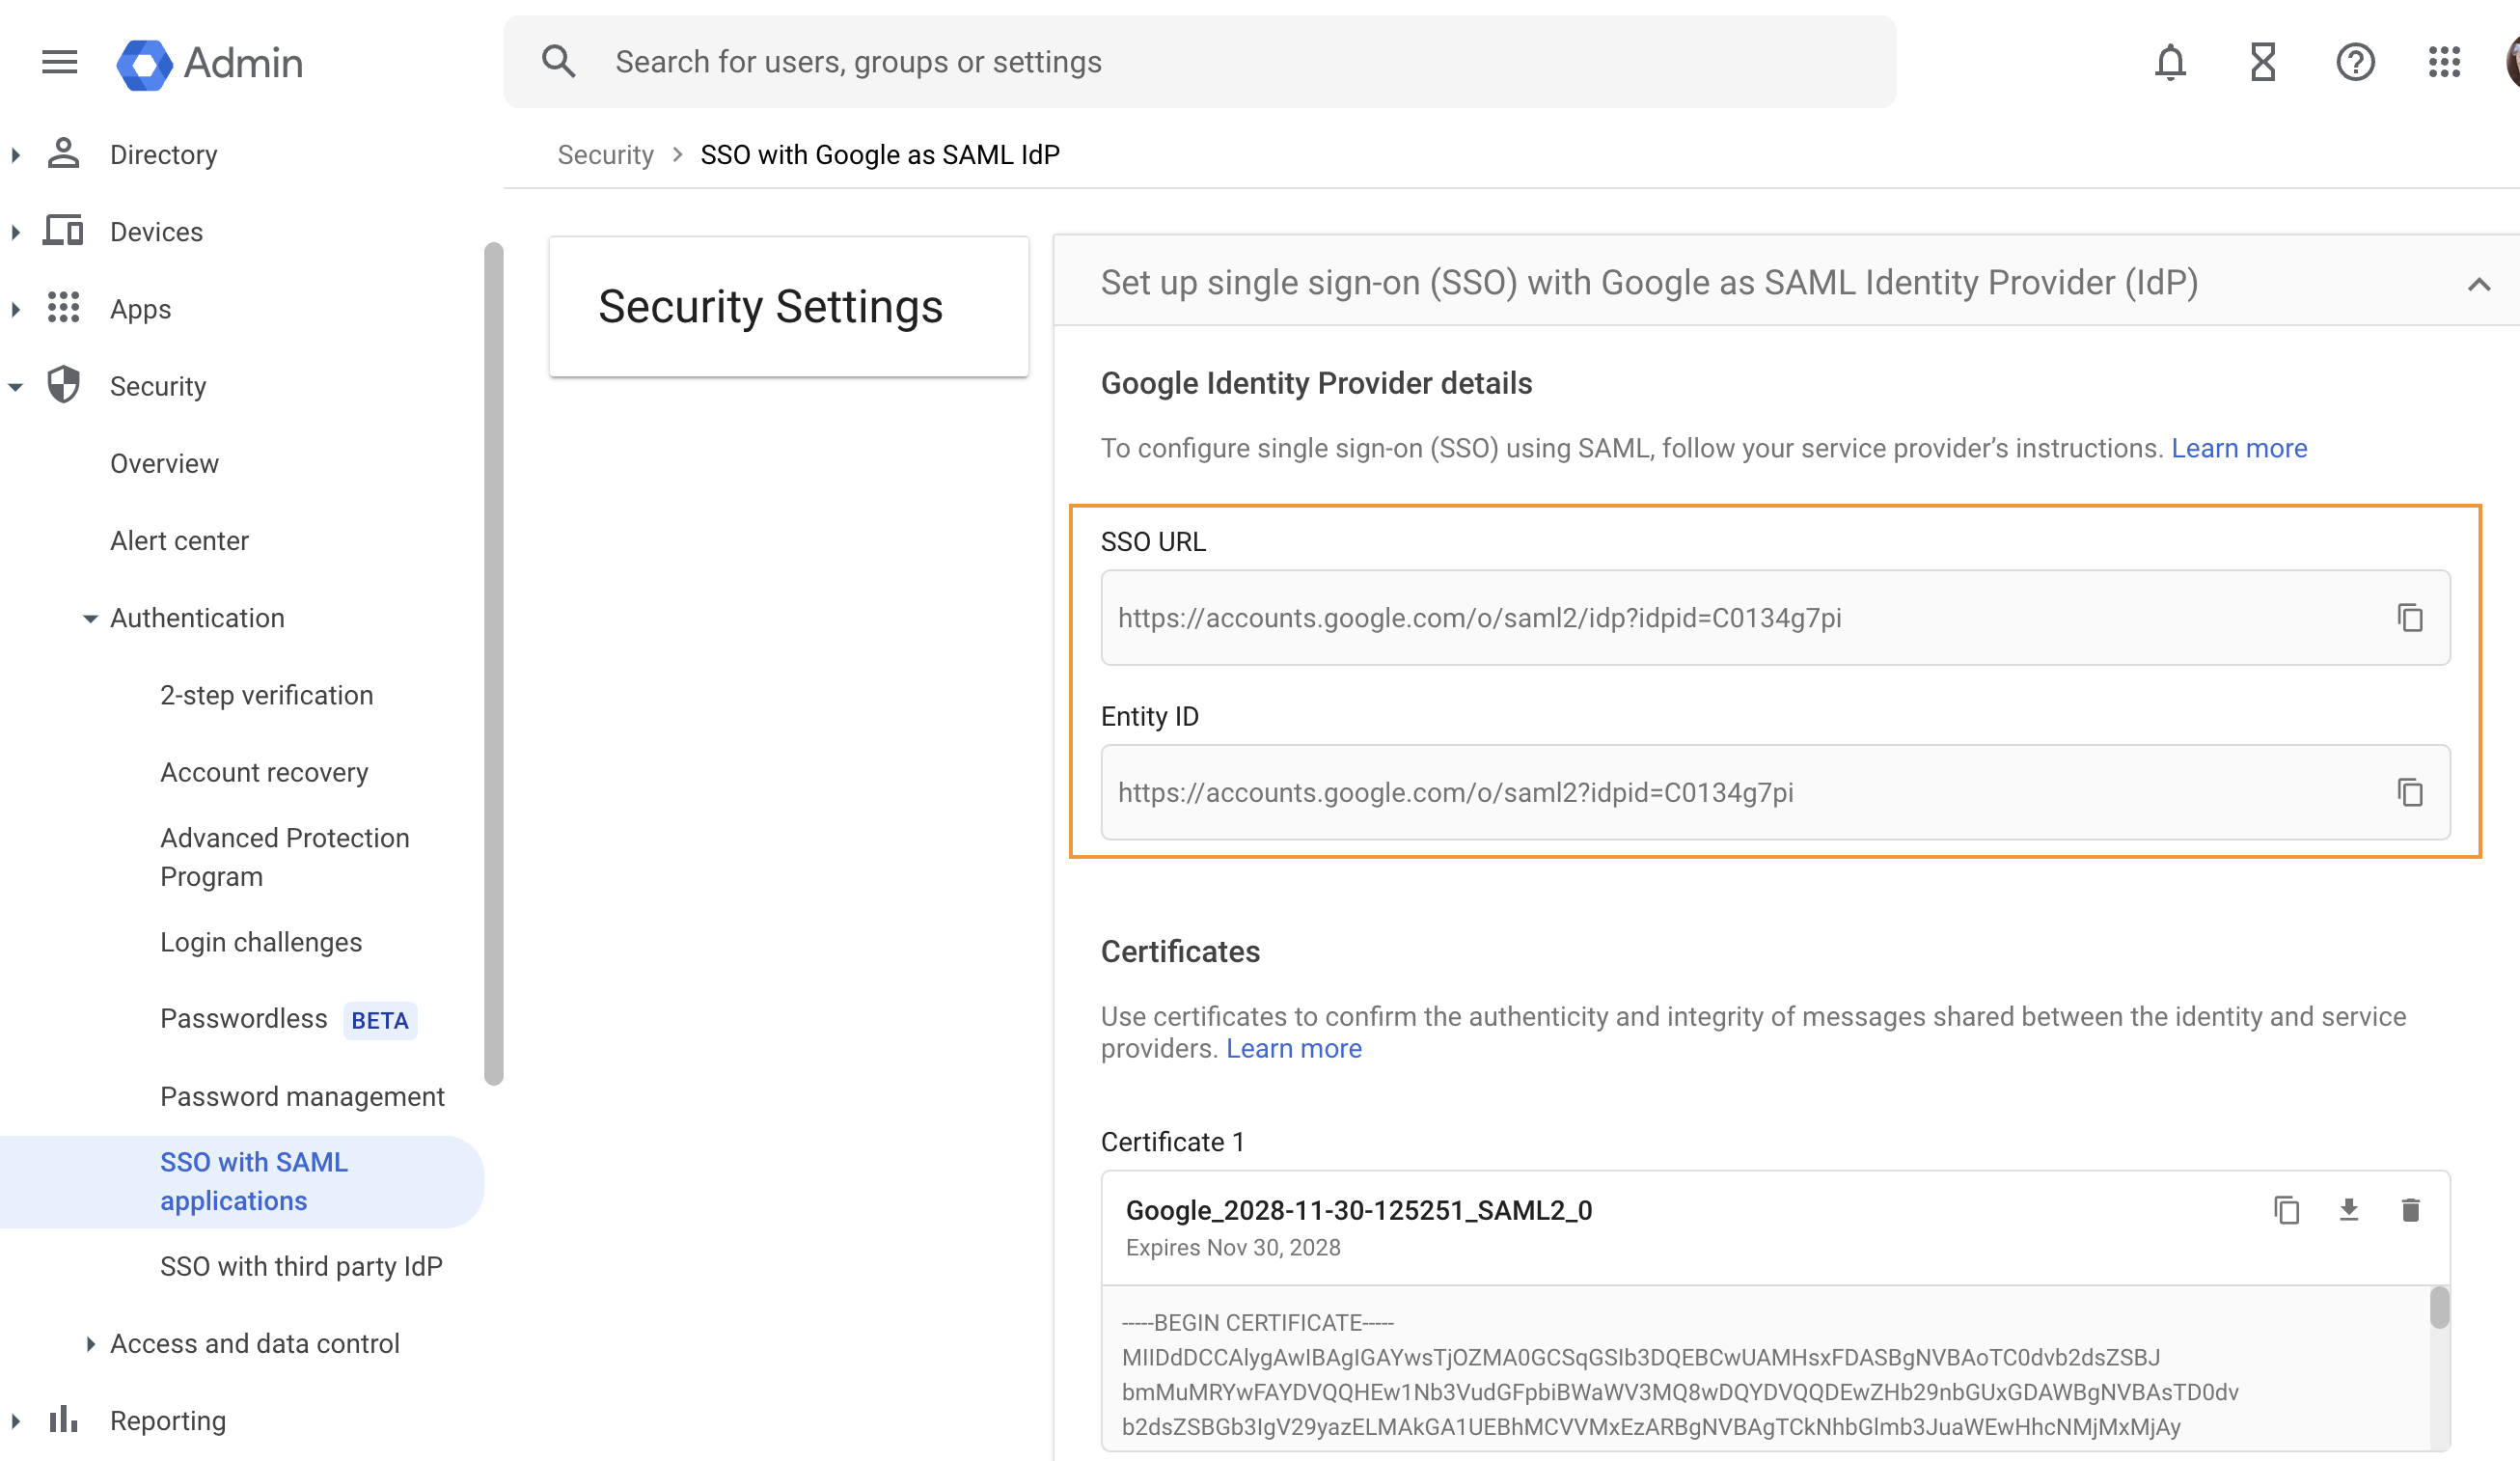Collapse the Security section arrow
The height and width of the screenshot is (1461, 2520).
pyautogui.click(x=15, y=387)
